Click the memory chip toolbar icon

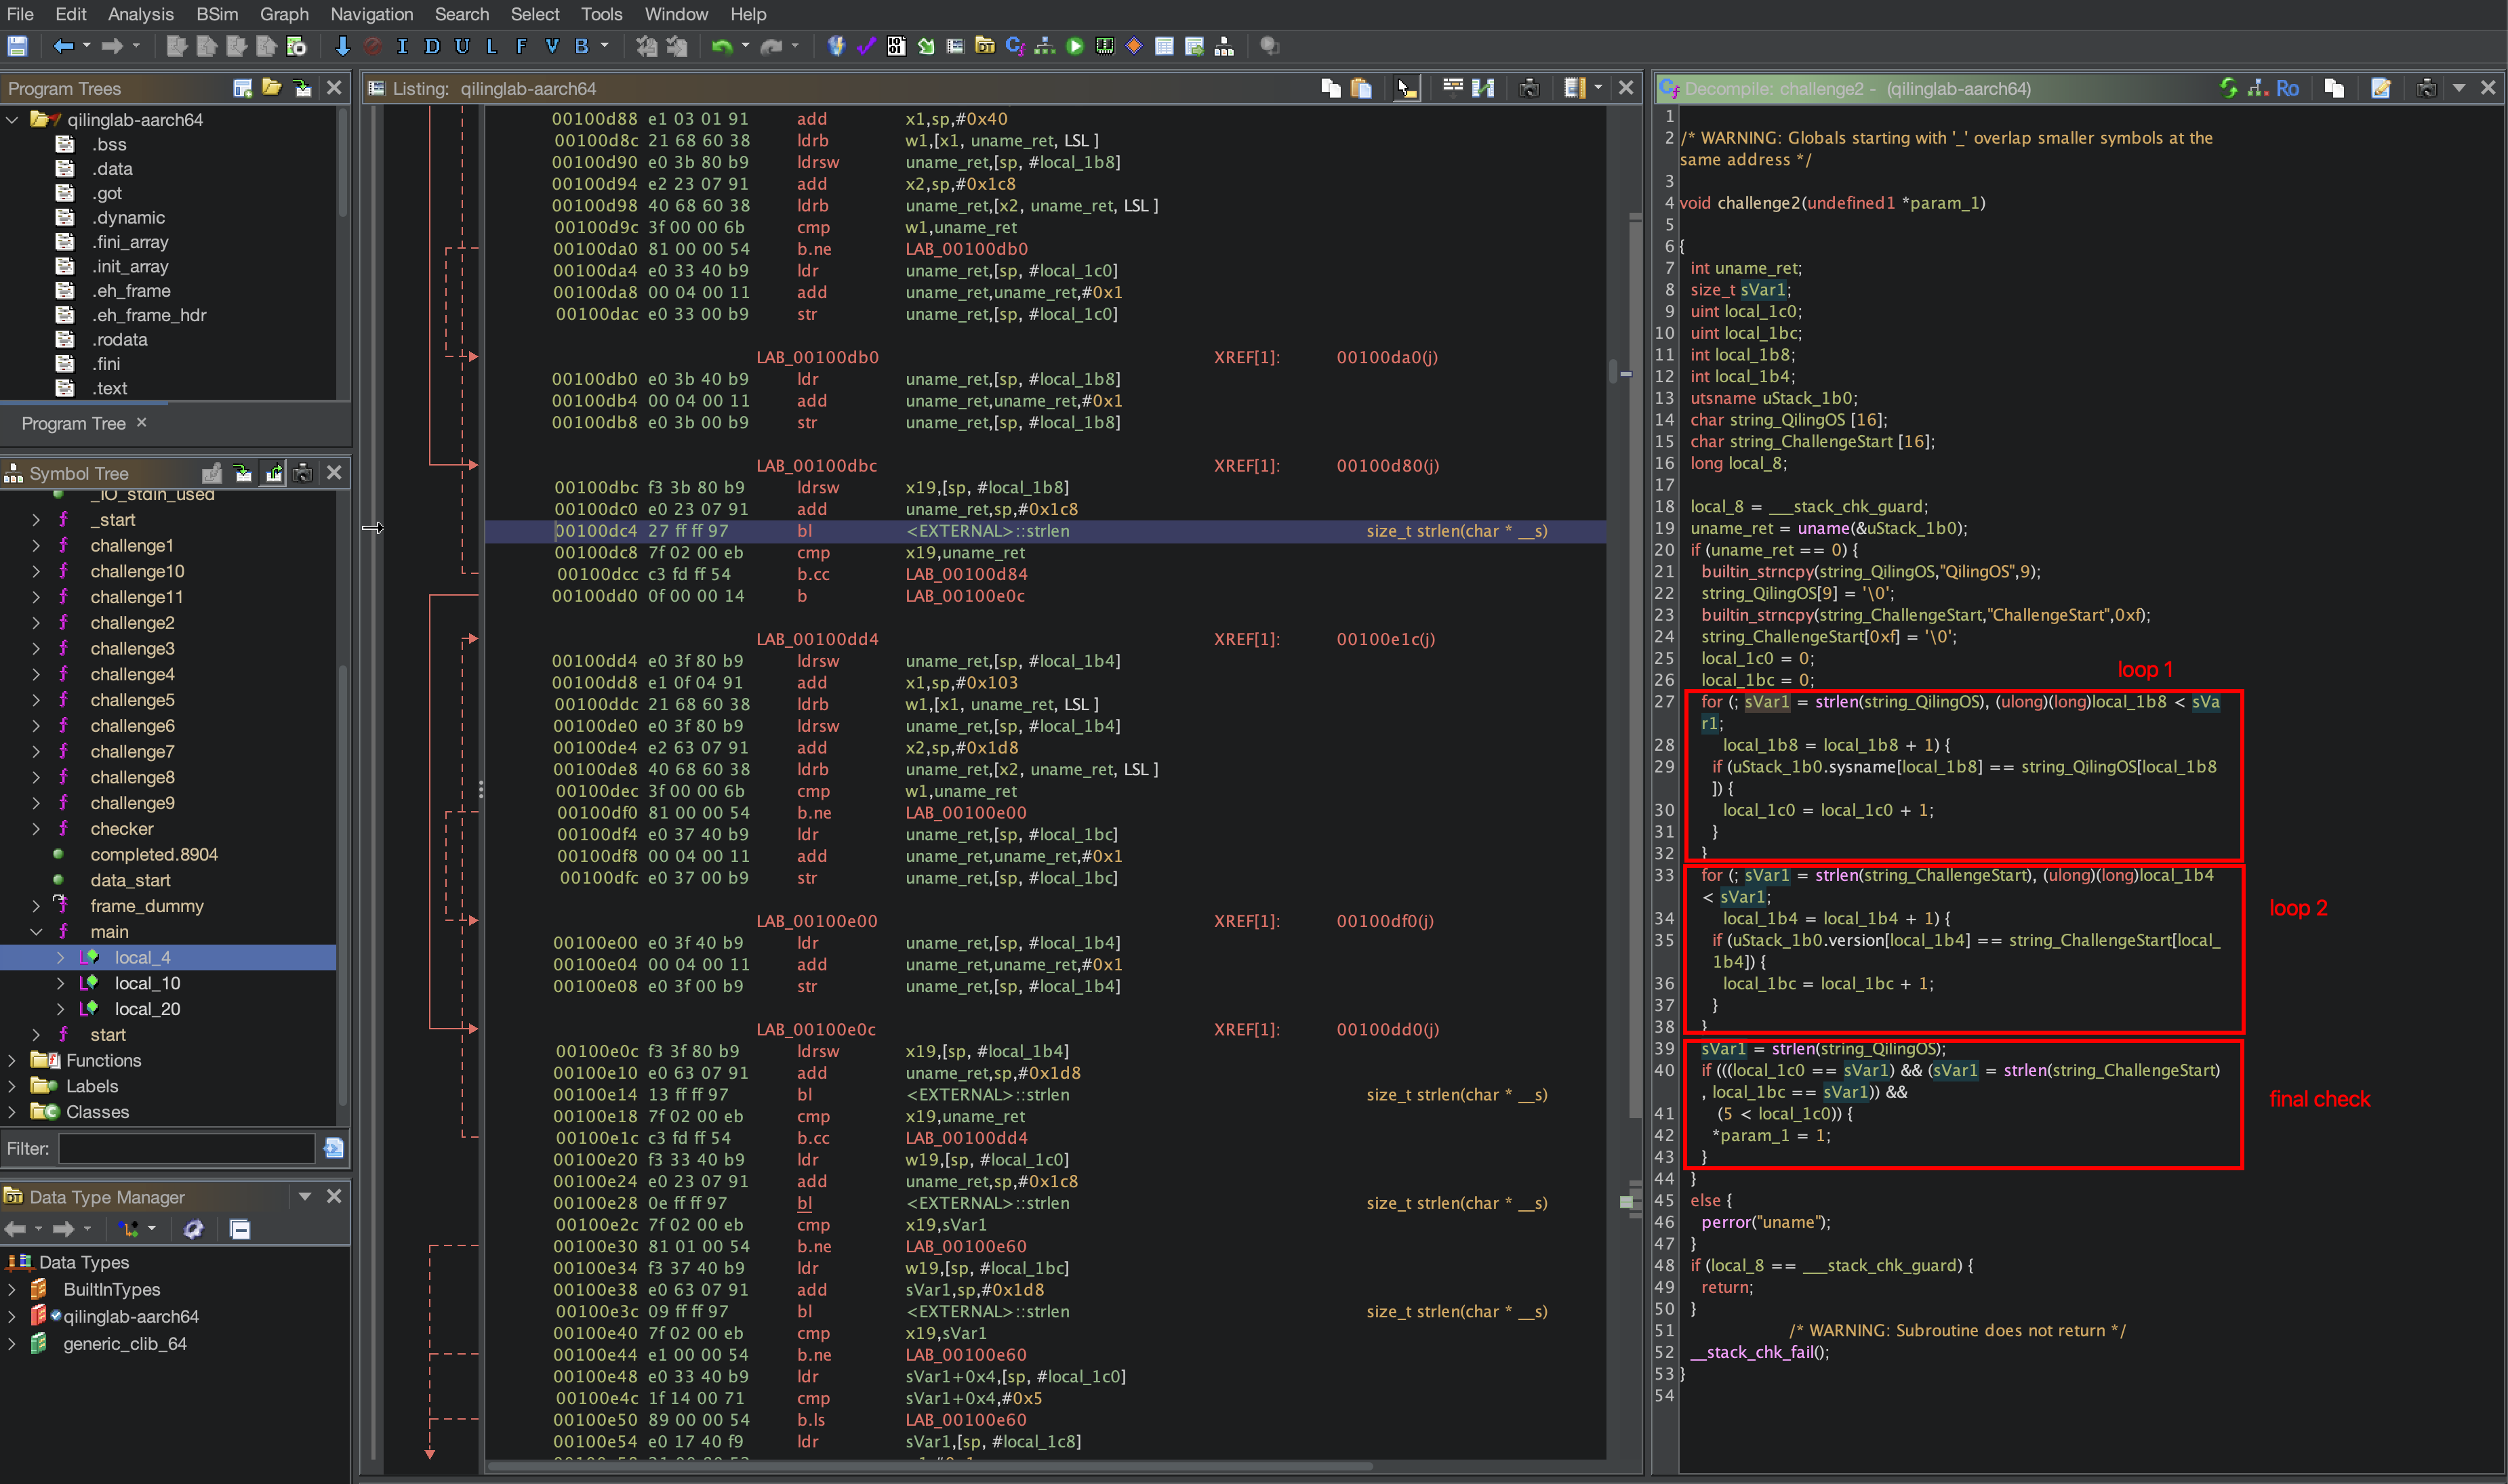(1105, 46)
